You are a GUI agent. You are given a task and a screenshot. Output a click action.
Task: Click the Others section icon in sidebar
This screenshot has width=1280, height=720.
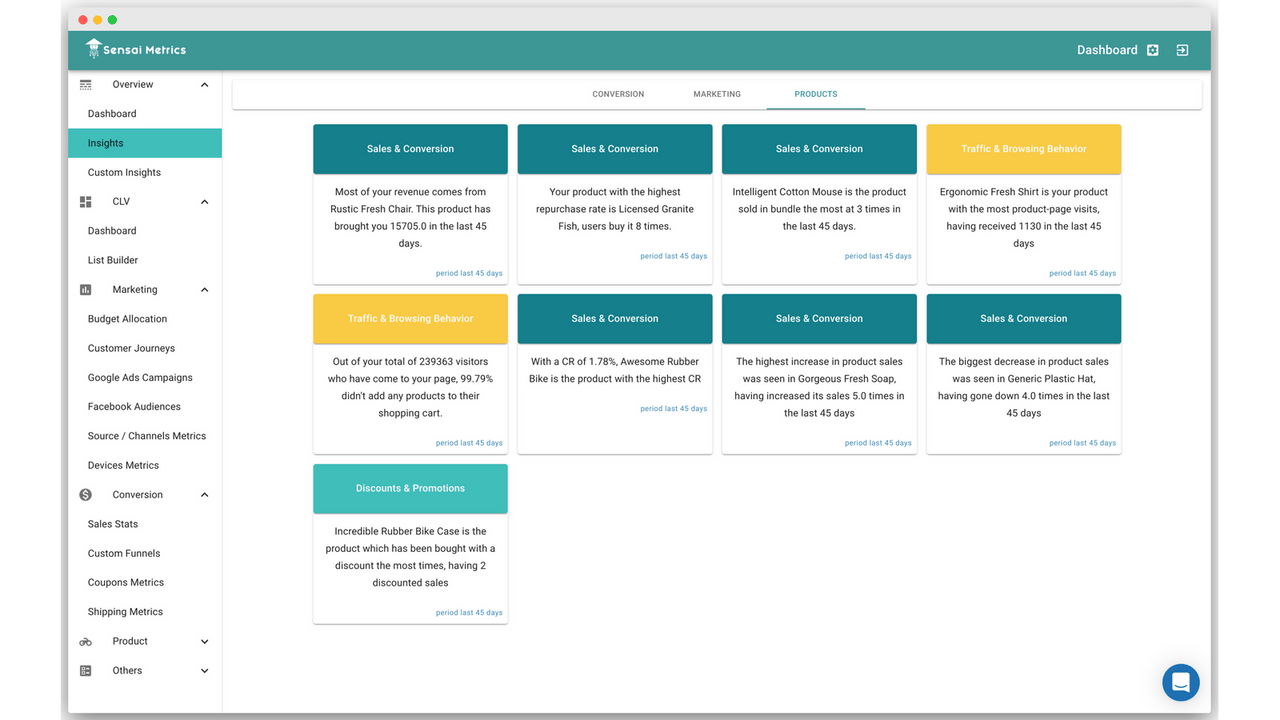point(85,670)
